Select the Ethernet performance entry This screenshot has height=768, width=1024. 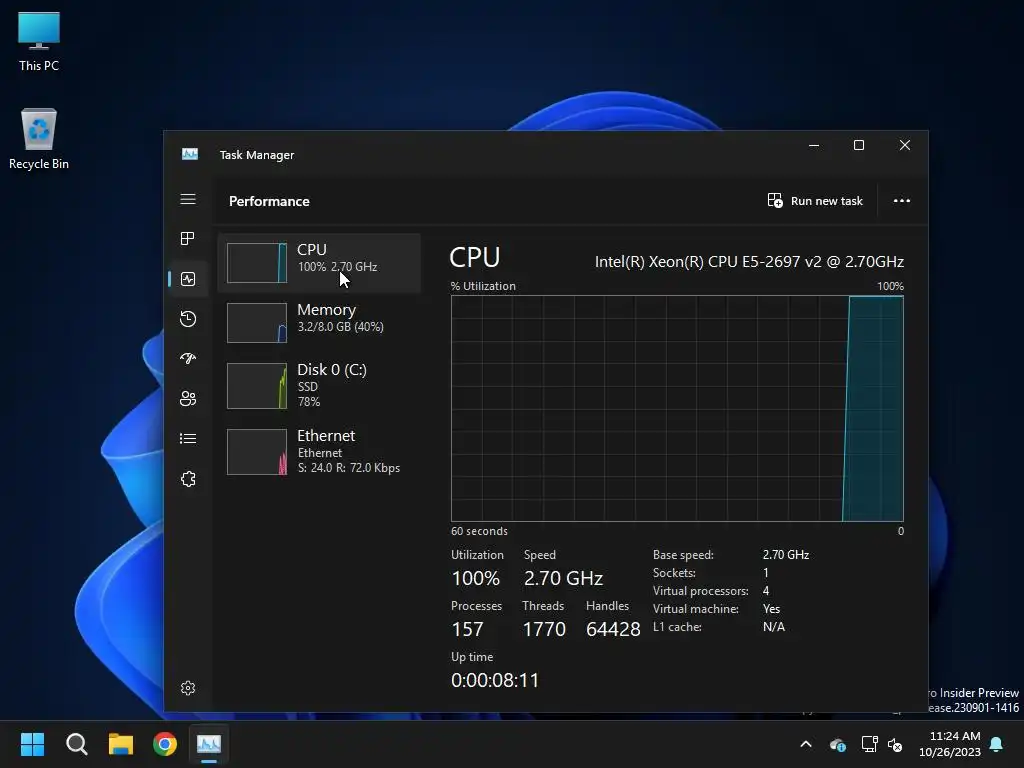(319, 452)
